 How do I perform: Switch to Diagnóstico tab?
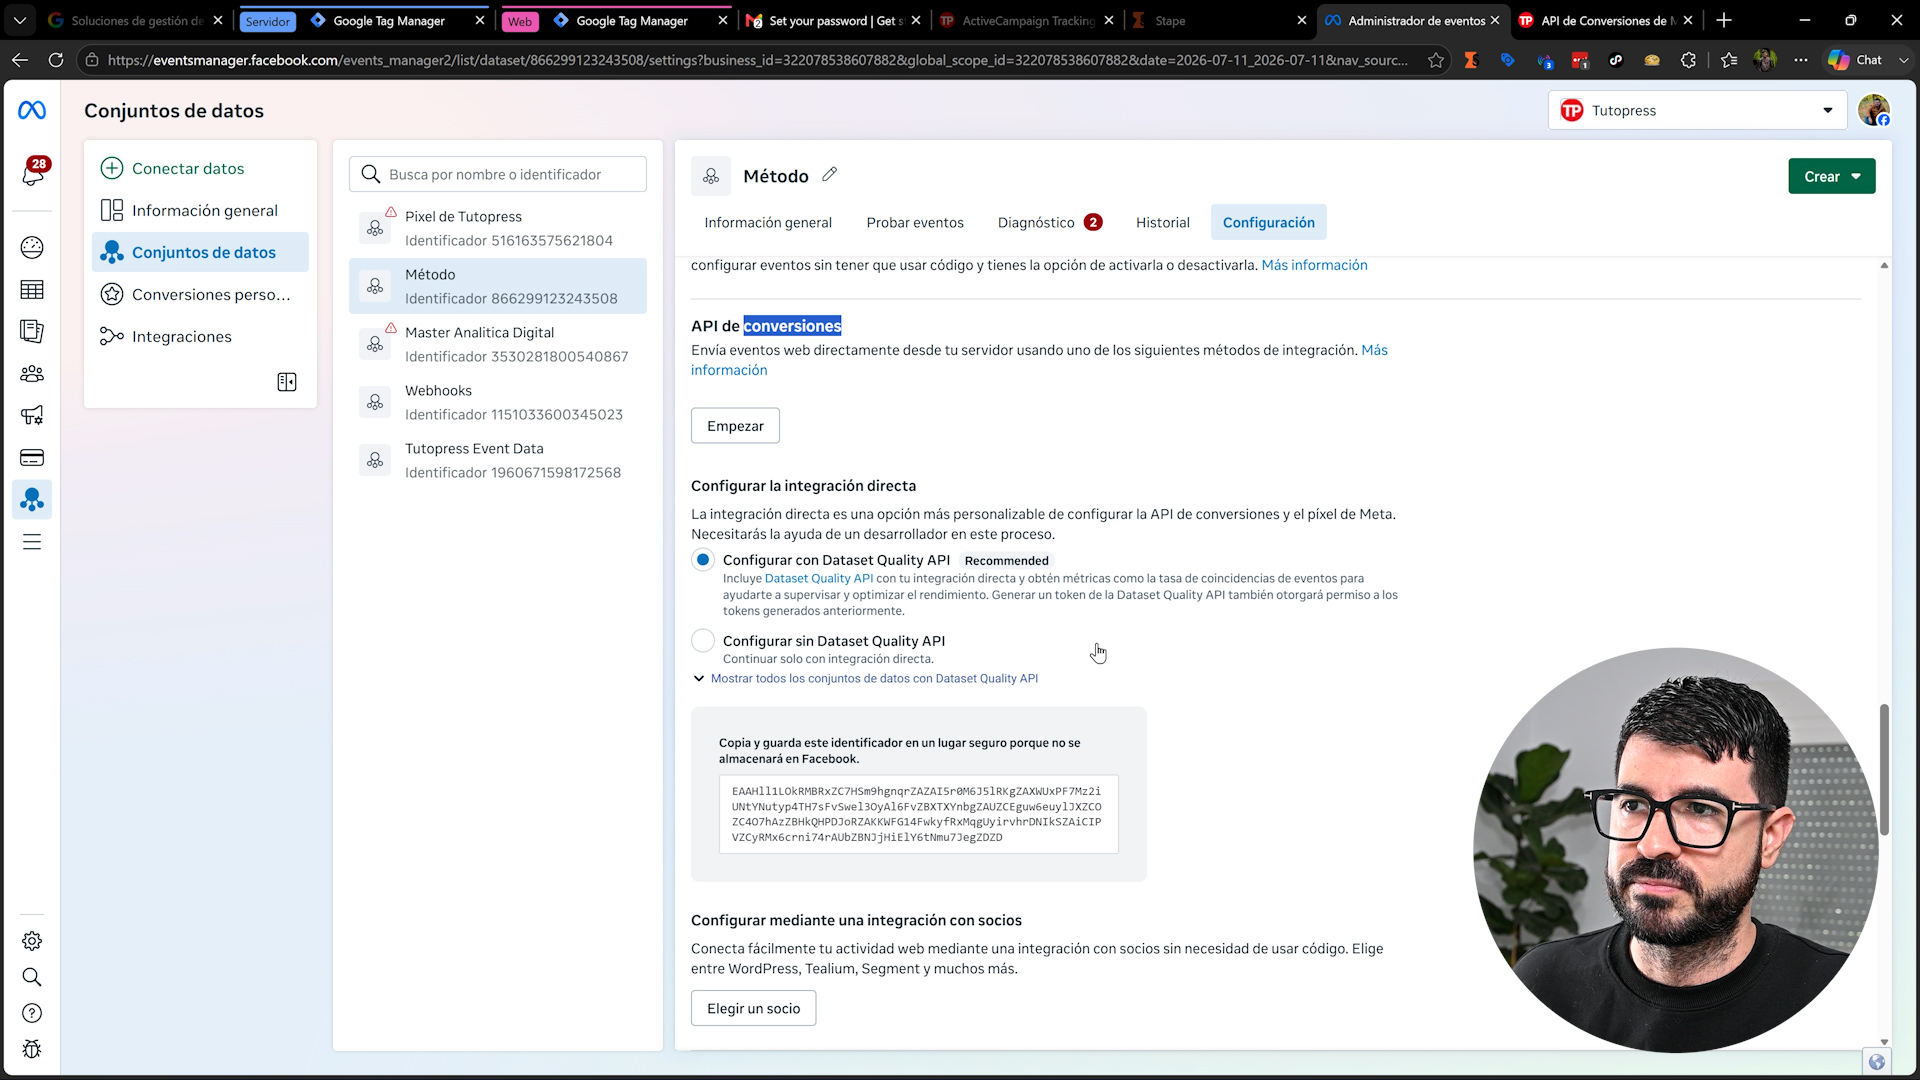[1050, 222]
